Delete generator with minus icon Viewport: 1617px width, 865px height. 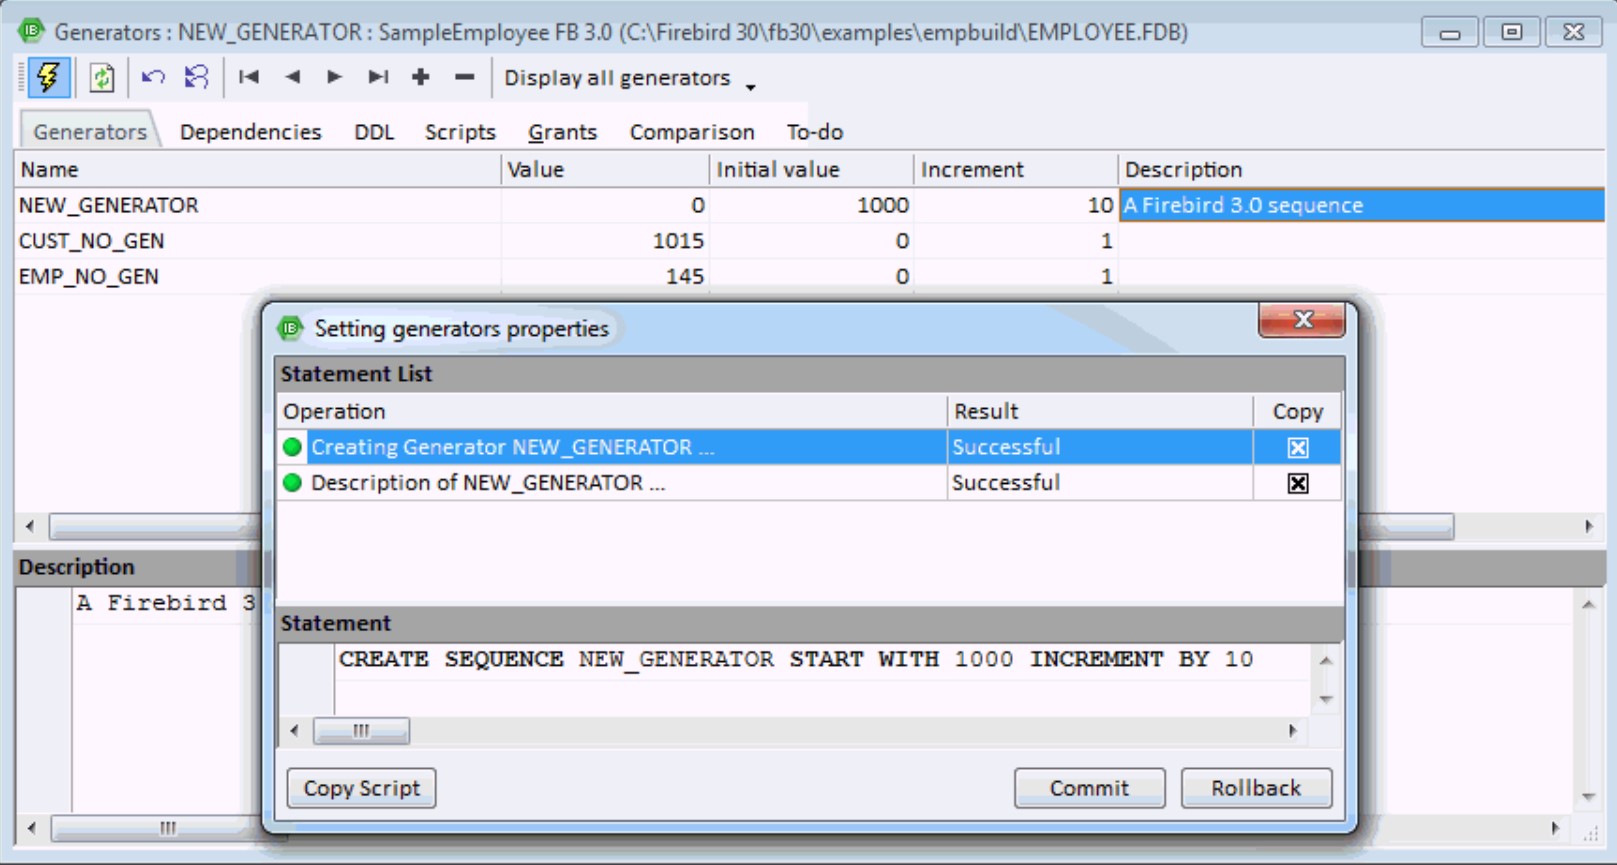click(464, 78)
